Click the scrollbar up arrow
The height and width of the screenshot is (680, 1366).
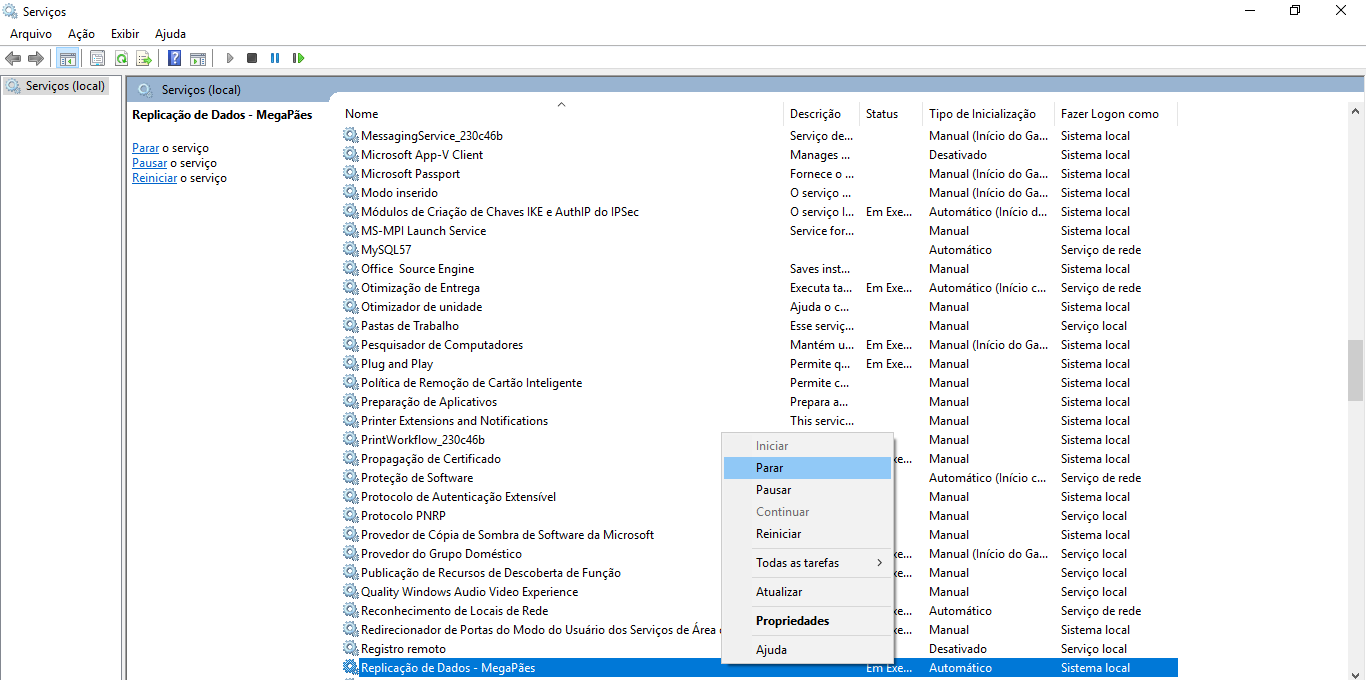pyautogui.click(x=1355, y=111)
